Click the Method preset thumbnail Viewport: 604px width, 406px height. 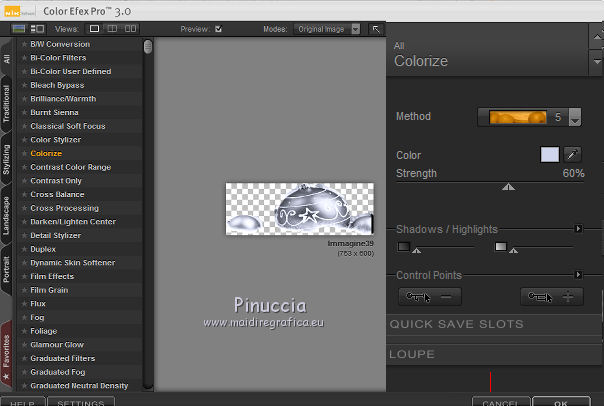pos(518,117)
